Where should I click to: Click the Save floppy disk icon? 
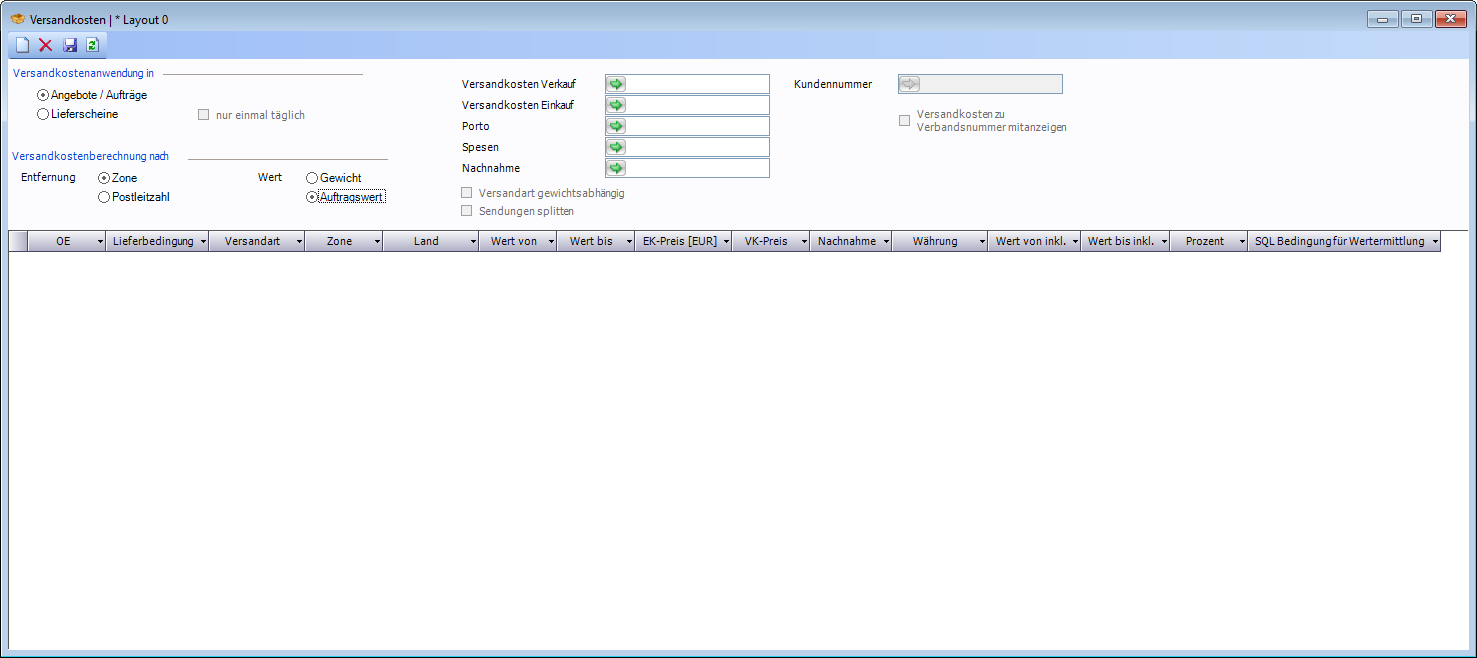(x=70, y=45)
